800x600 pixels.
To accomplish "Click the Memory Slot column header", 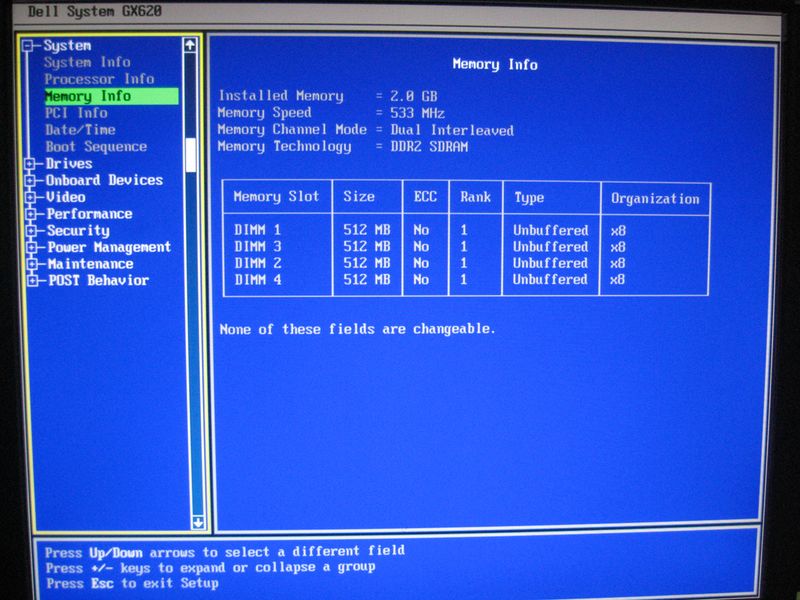I will click(276, 196).
